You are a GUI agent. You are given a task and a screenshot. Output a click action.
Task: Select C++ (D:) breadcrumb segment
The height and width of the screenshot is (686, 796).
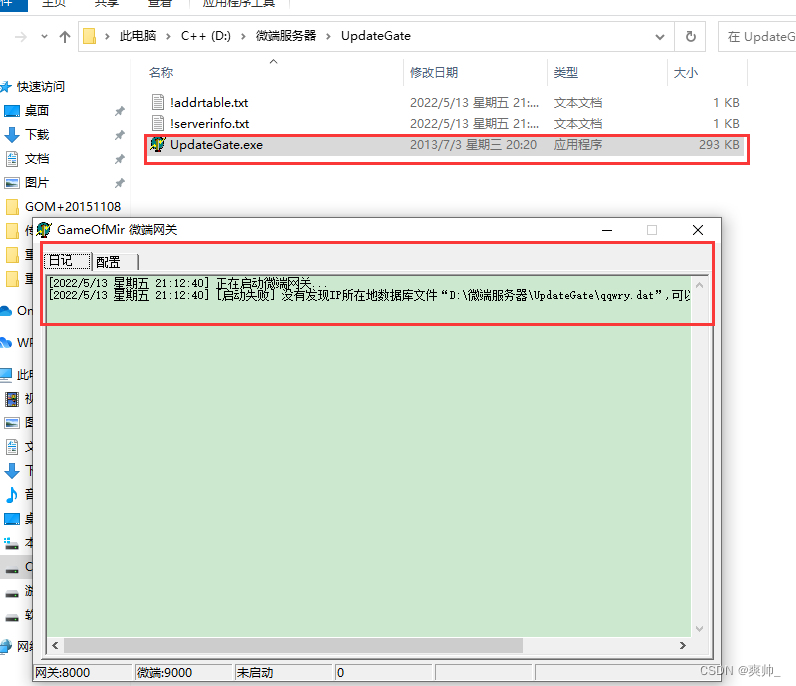click(206, 36)
